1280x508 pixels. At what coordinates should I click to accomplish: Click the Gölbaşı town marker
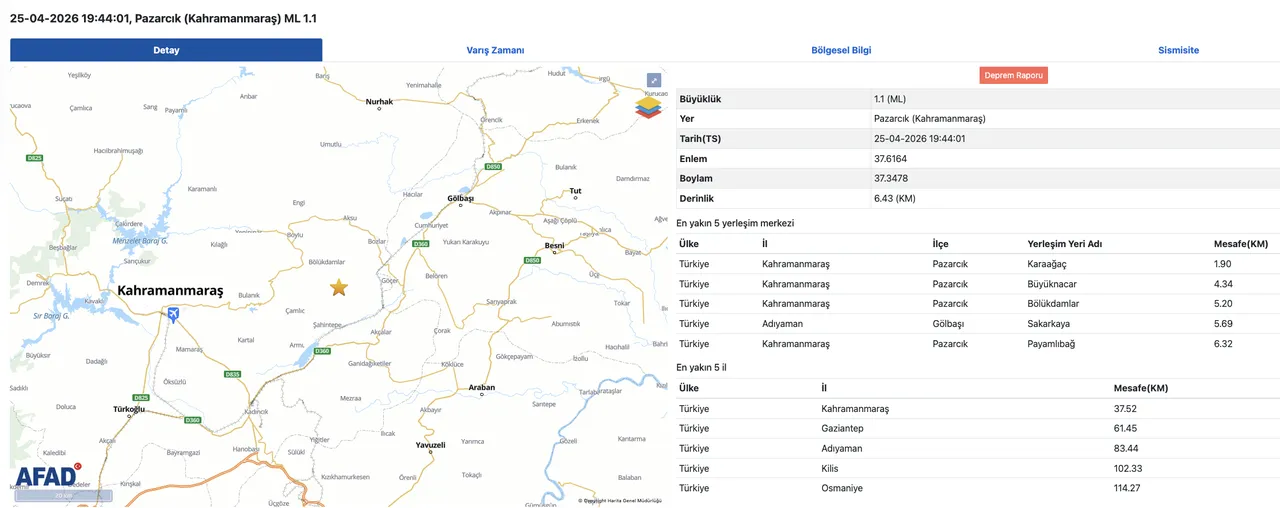460,199
